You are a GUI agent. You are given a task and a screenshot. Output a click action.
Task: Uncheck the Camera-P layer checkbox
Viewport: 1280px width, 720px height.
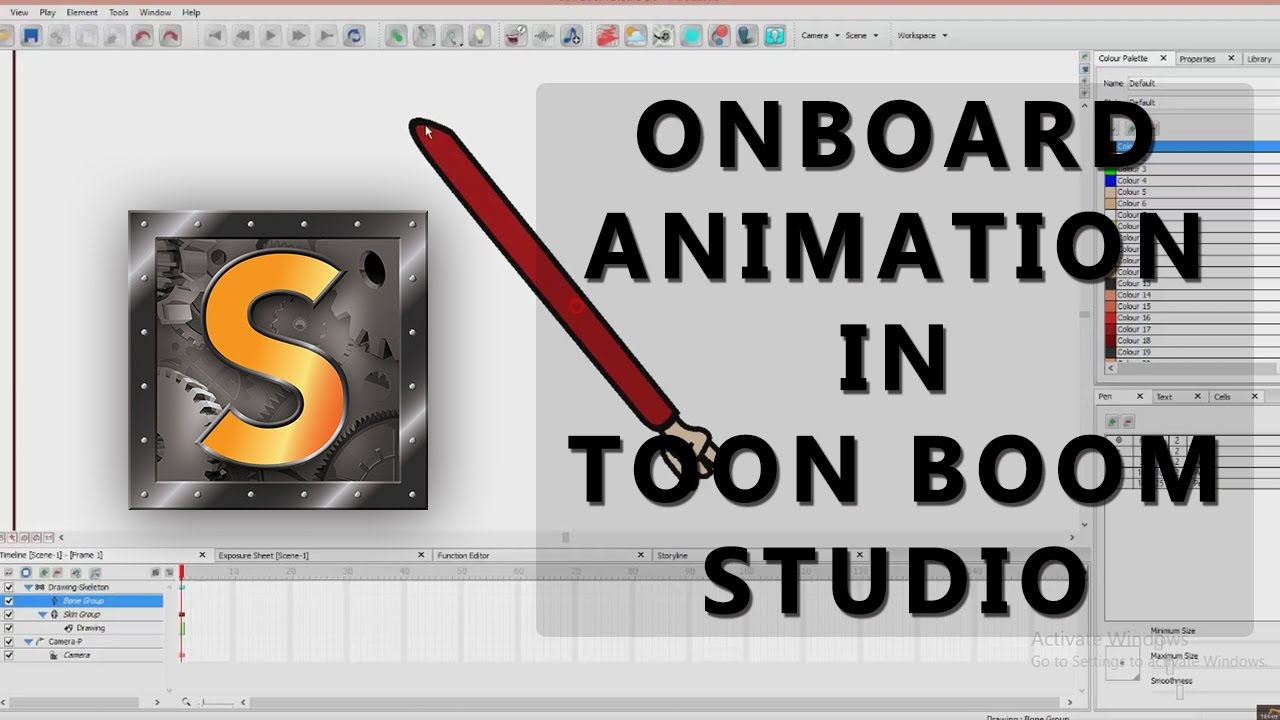(x=9, y=641)
